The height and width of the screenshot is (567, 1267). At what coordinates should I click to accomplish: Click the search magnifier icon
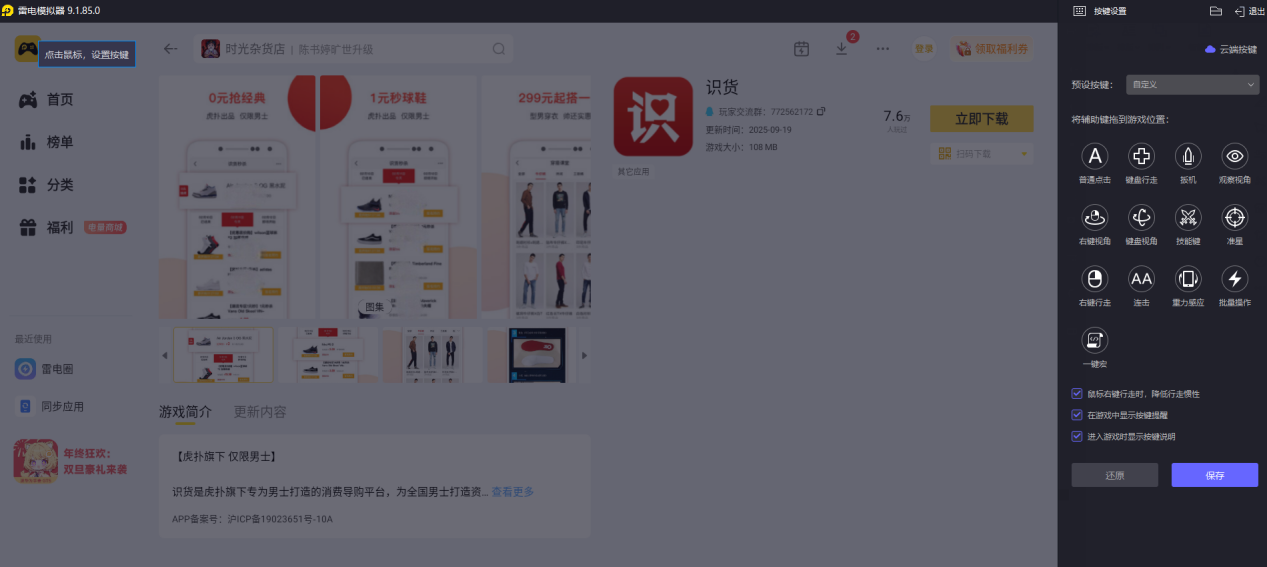499,49
